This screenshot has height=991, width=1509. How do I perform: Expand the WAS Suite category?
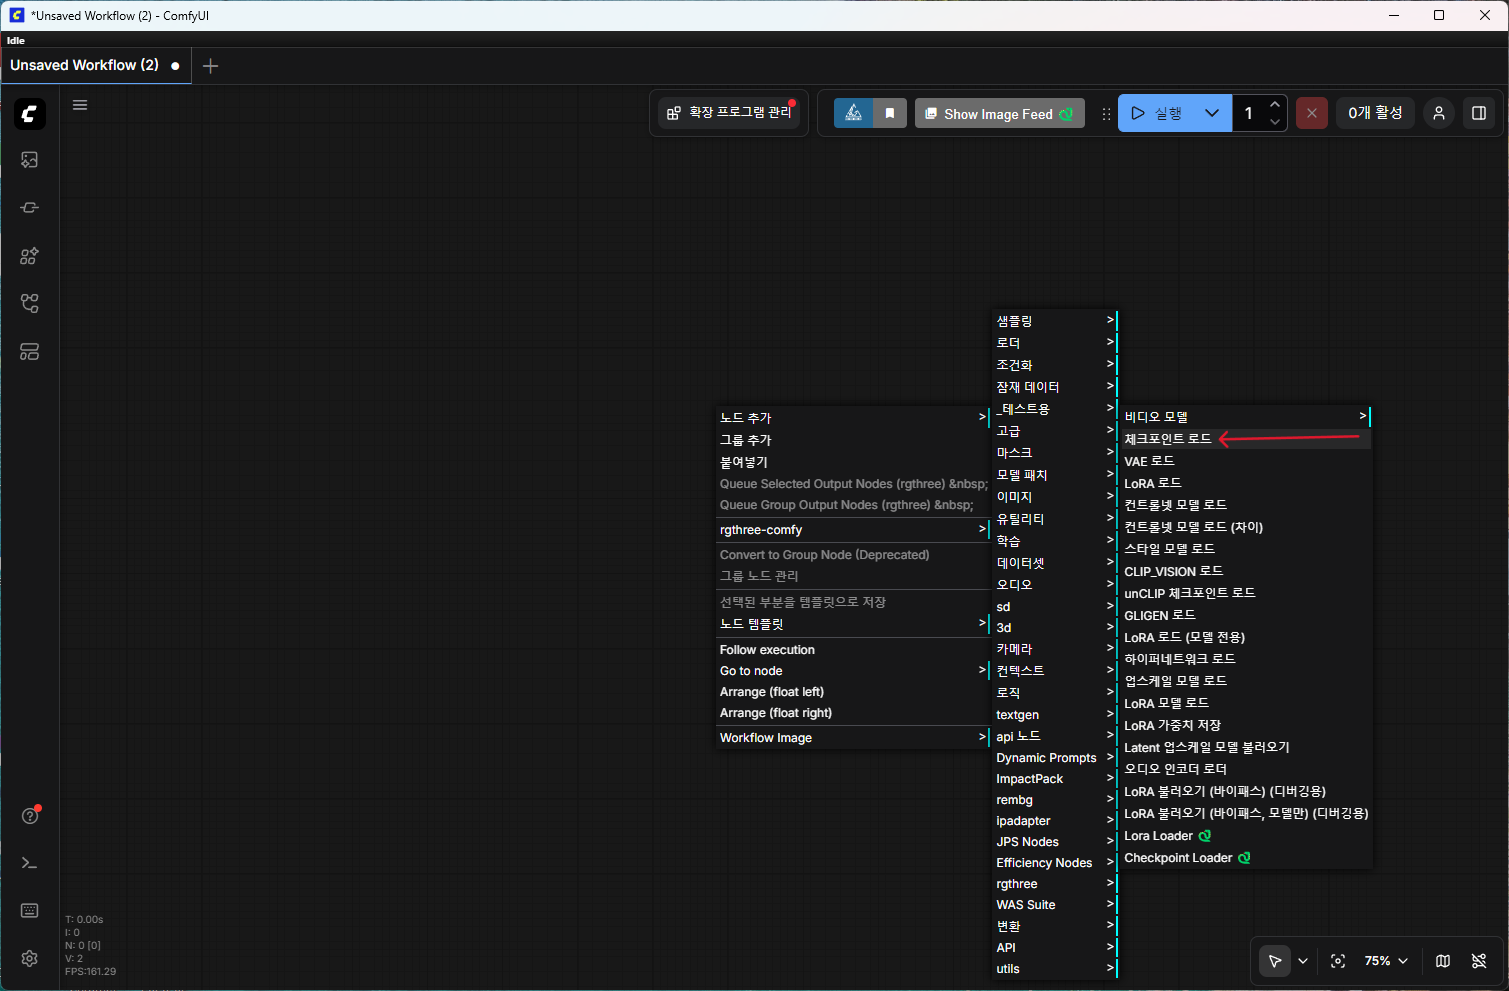click(1054, 905)
